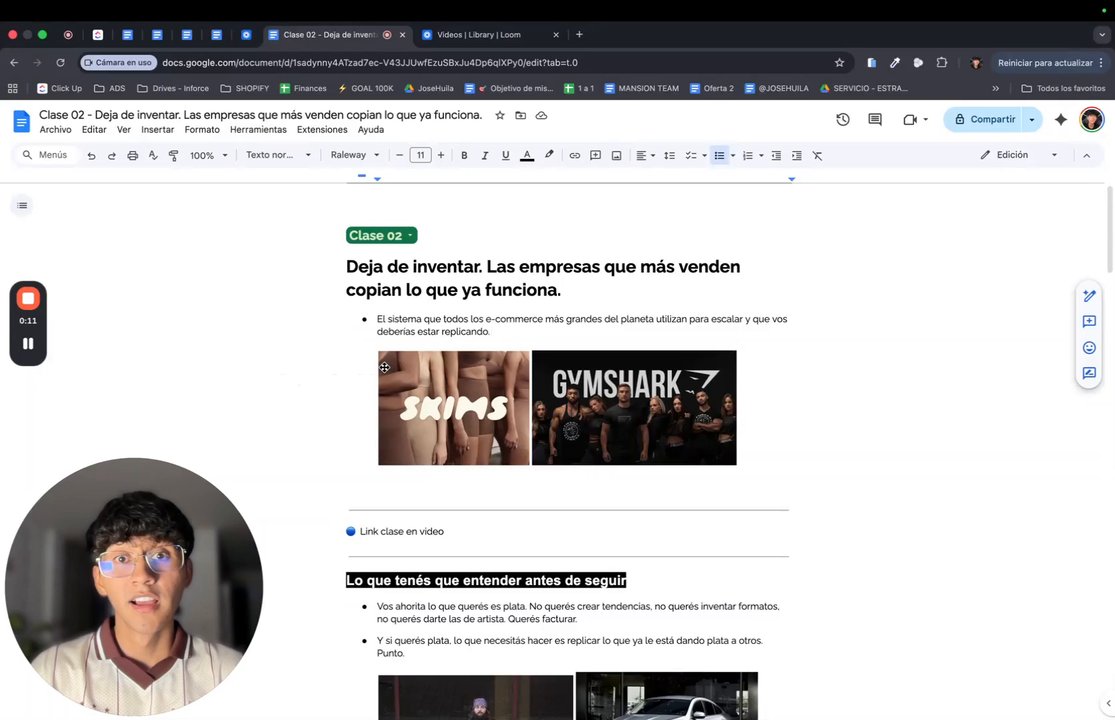Viewport: 1115px width, 720px height.
Task: Open the Gemini spark assistant
Action: 1061,119
